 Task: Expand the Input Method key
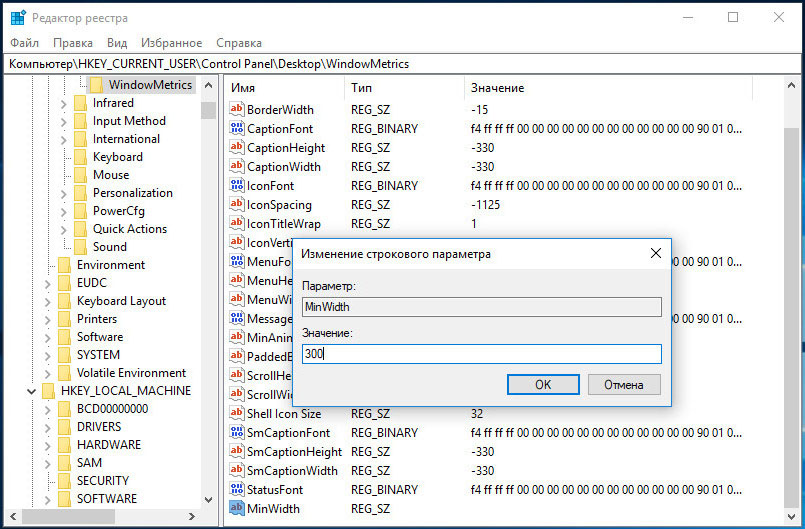coord(63,122)
